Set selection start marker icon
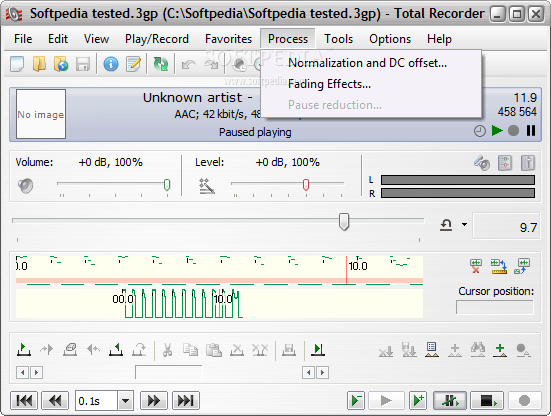The height and width of the screenshot is (416, 551). coord(24,350)
